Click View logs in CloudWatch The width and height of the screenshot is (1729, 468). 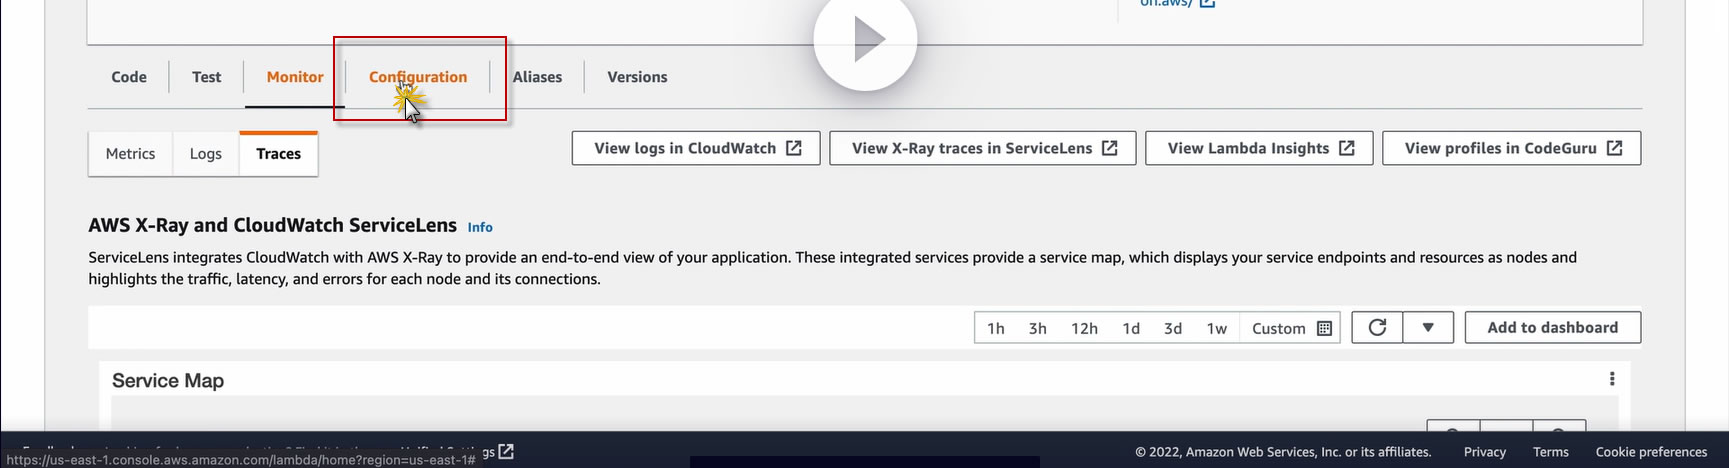(696, 148)
